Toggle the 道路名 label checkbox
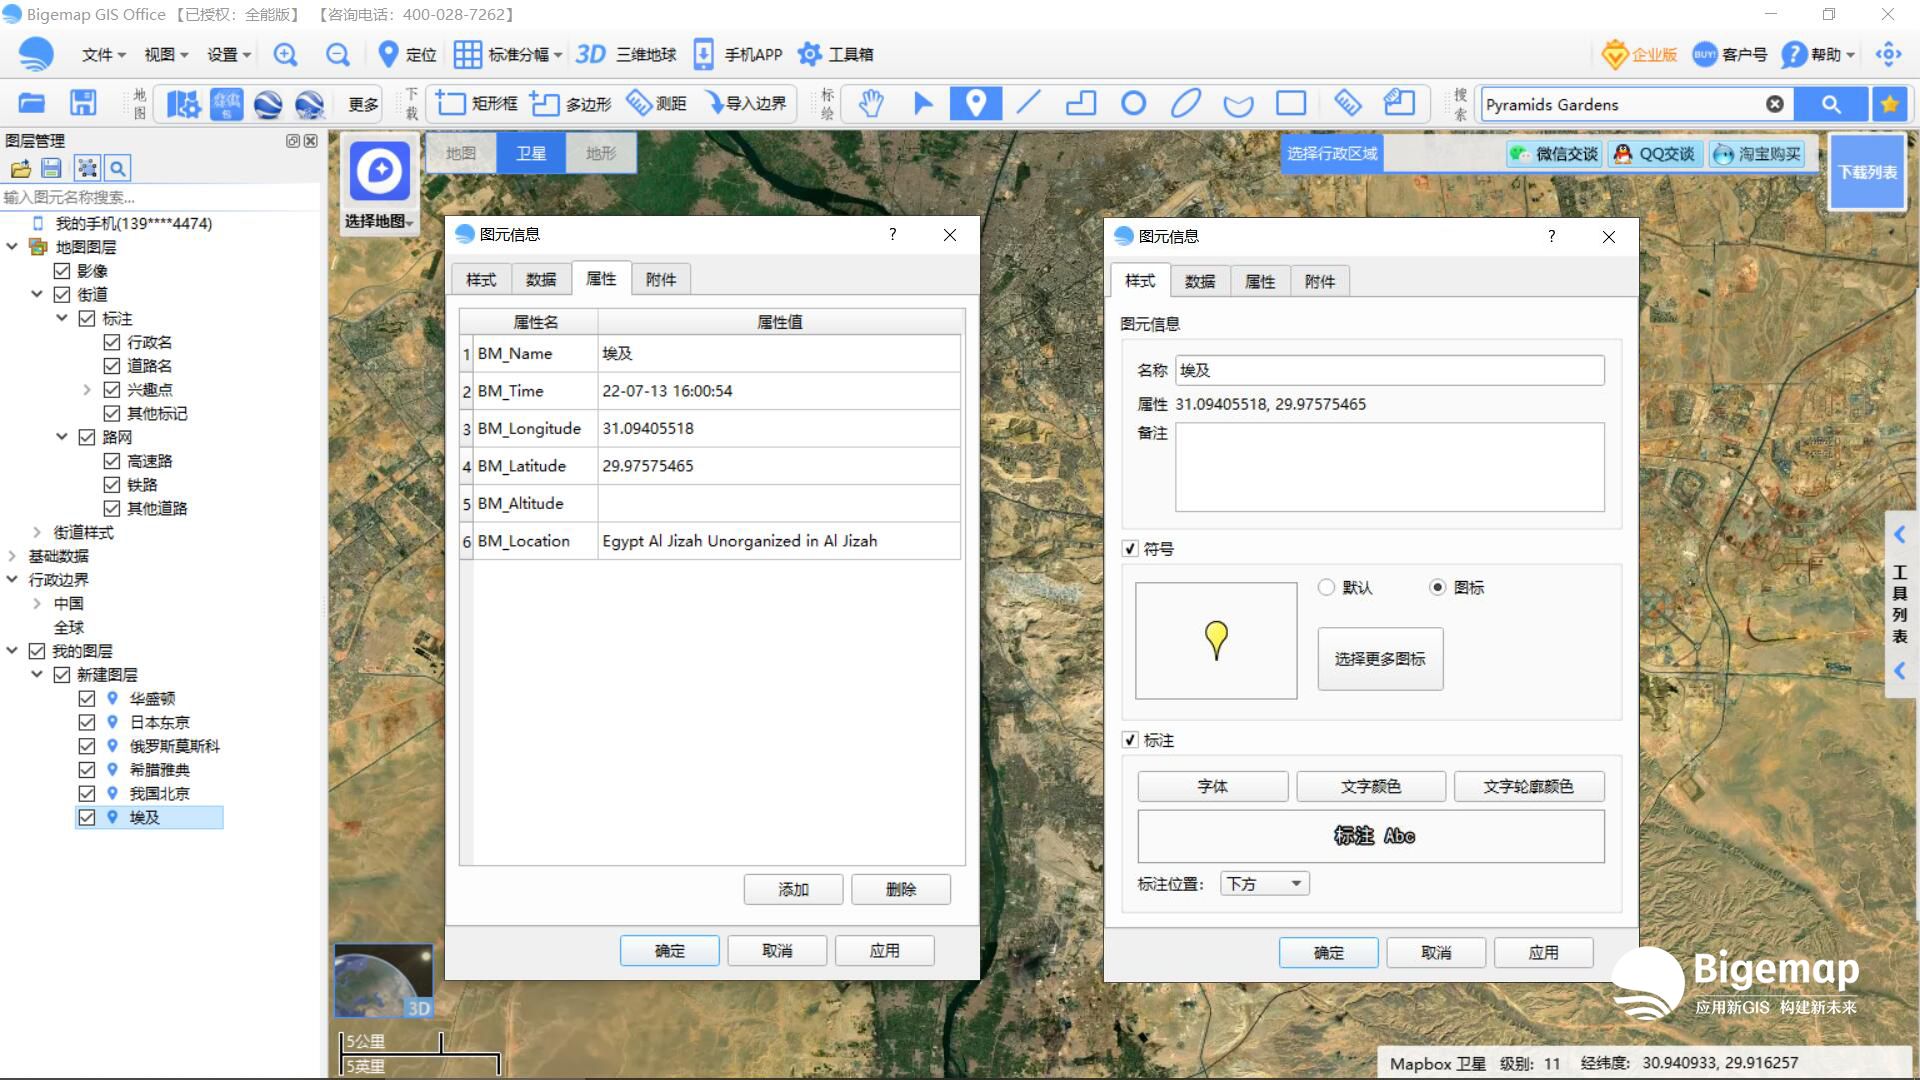1920x1080 pixels. pos(112,366)
